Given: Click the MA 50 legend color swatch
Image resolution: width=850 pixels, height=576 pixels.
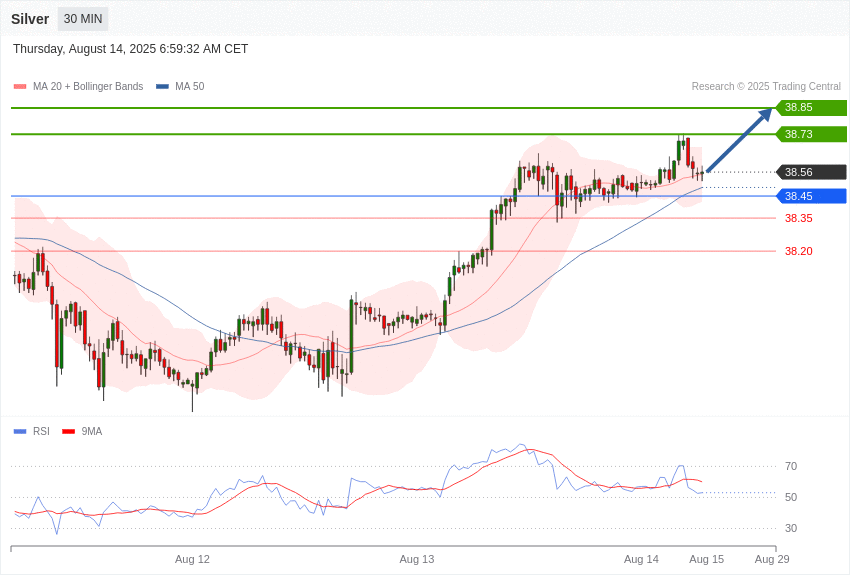Looking at the screenshot, I should 162,87.
